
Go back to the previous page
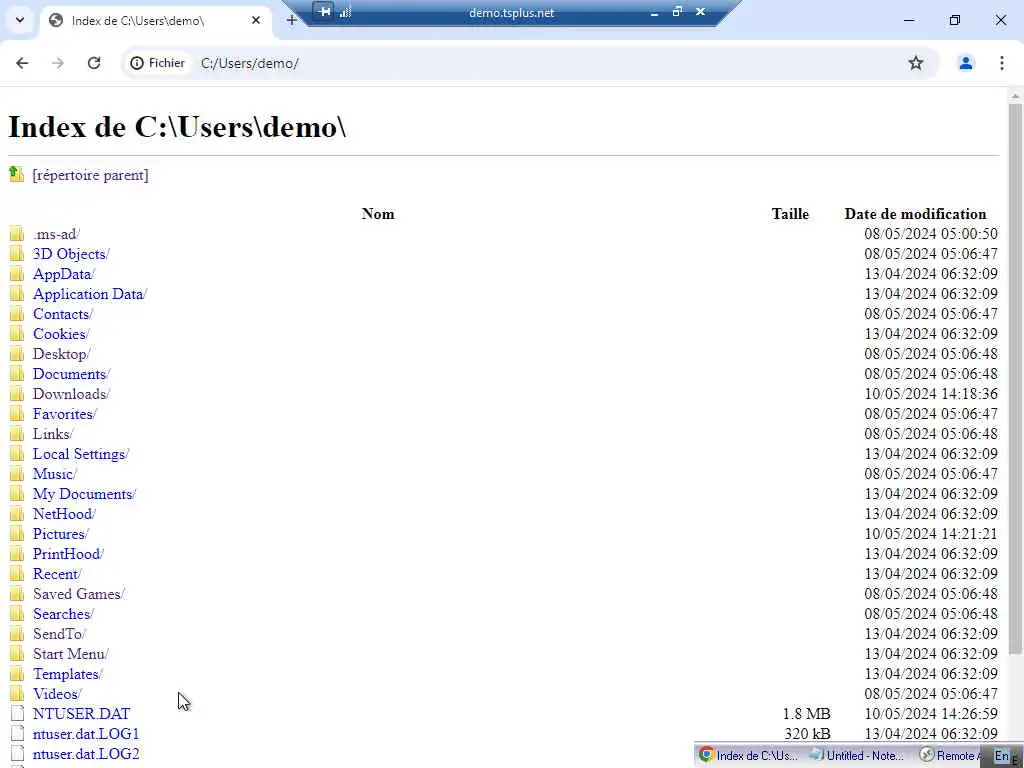22,63
